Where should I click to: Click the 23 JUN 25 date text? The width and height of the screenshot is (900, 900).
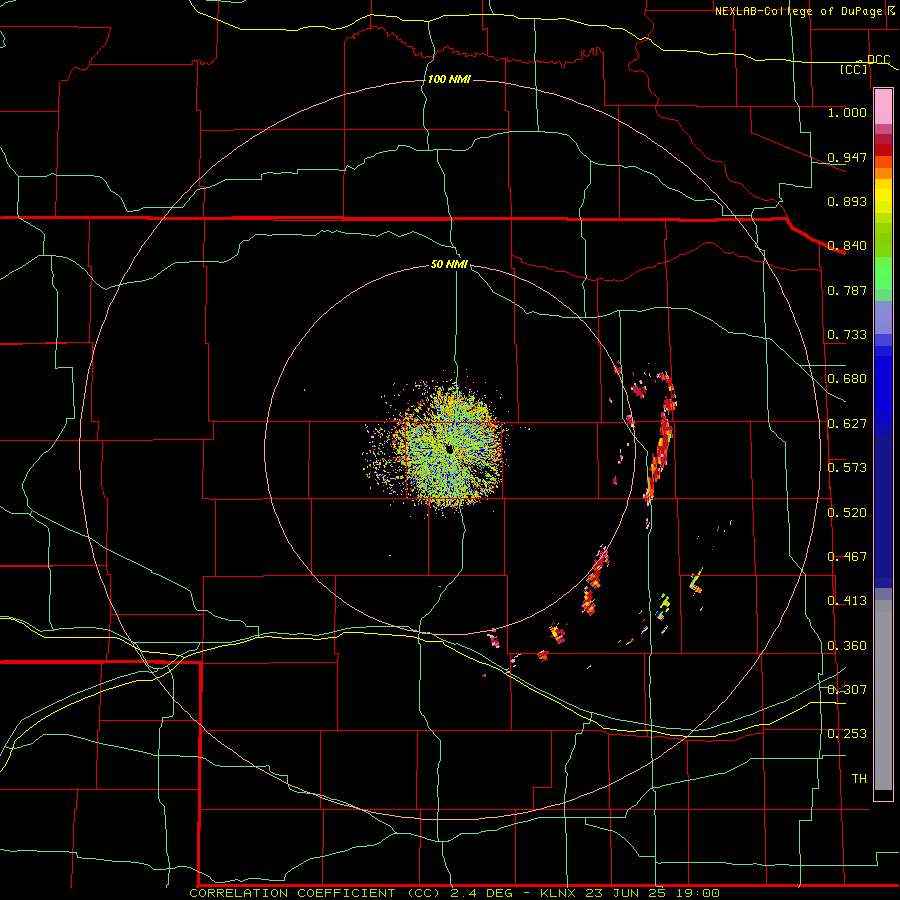tap(624, 893)
